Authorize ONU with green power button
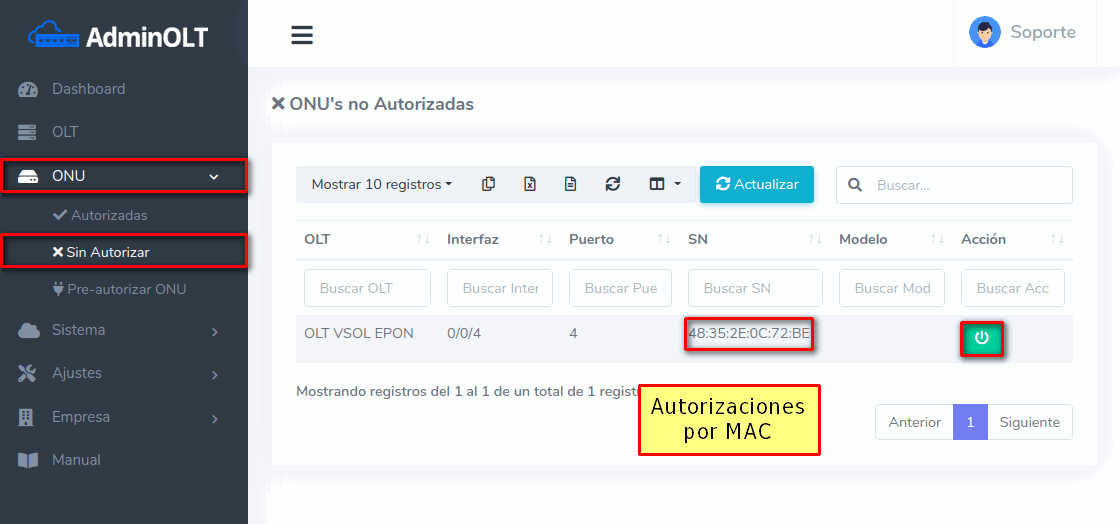Viewport: 1120px width, 524px height. coord(981,339)
